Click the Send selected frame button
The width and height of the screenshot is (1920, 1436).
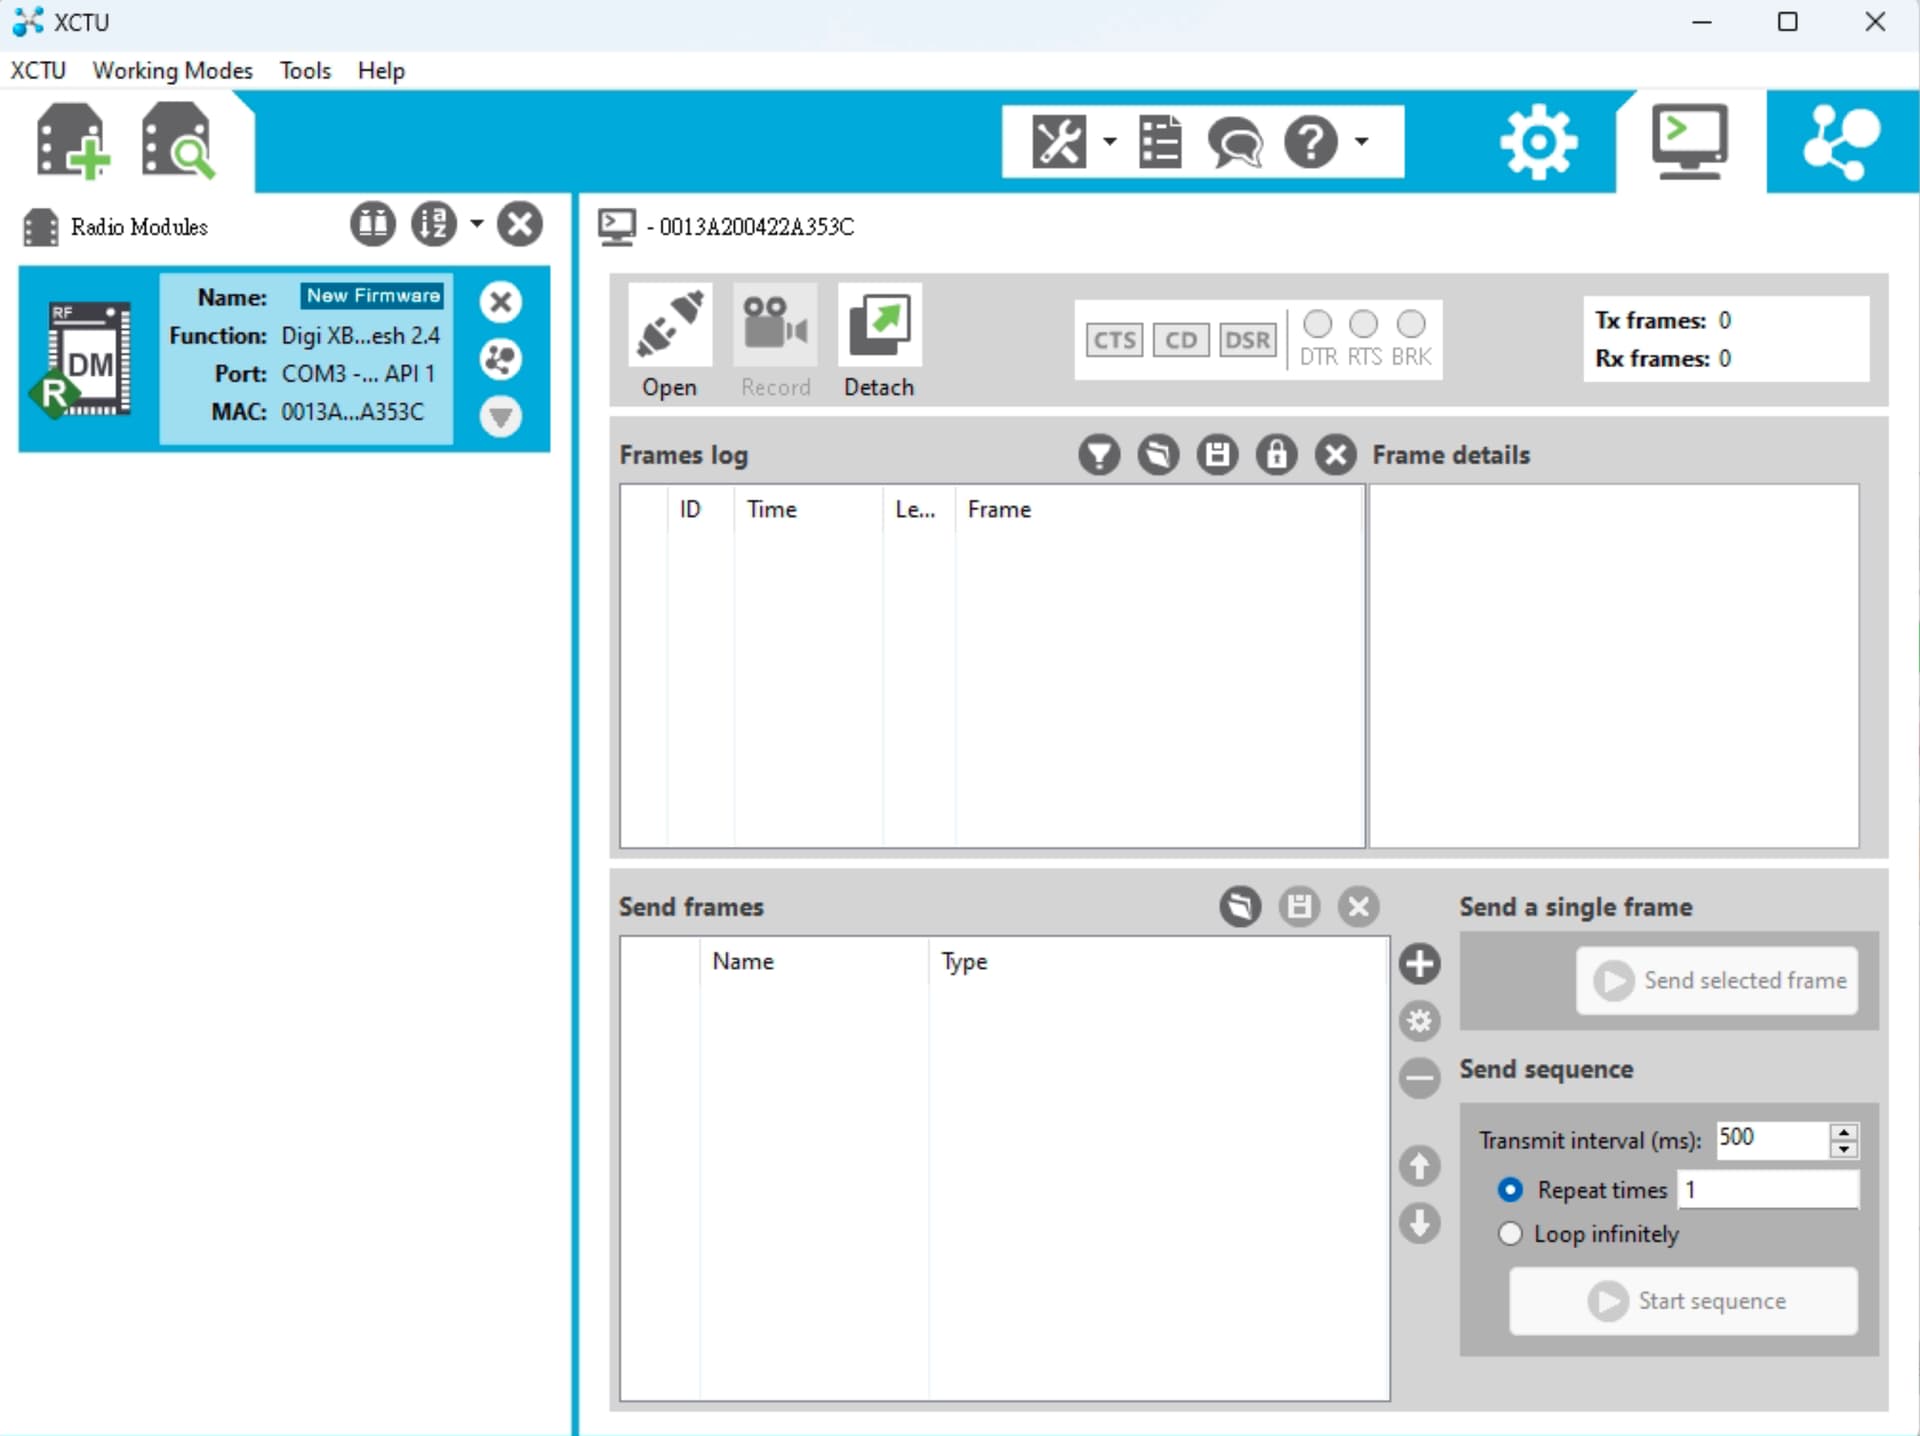1717,981
